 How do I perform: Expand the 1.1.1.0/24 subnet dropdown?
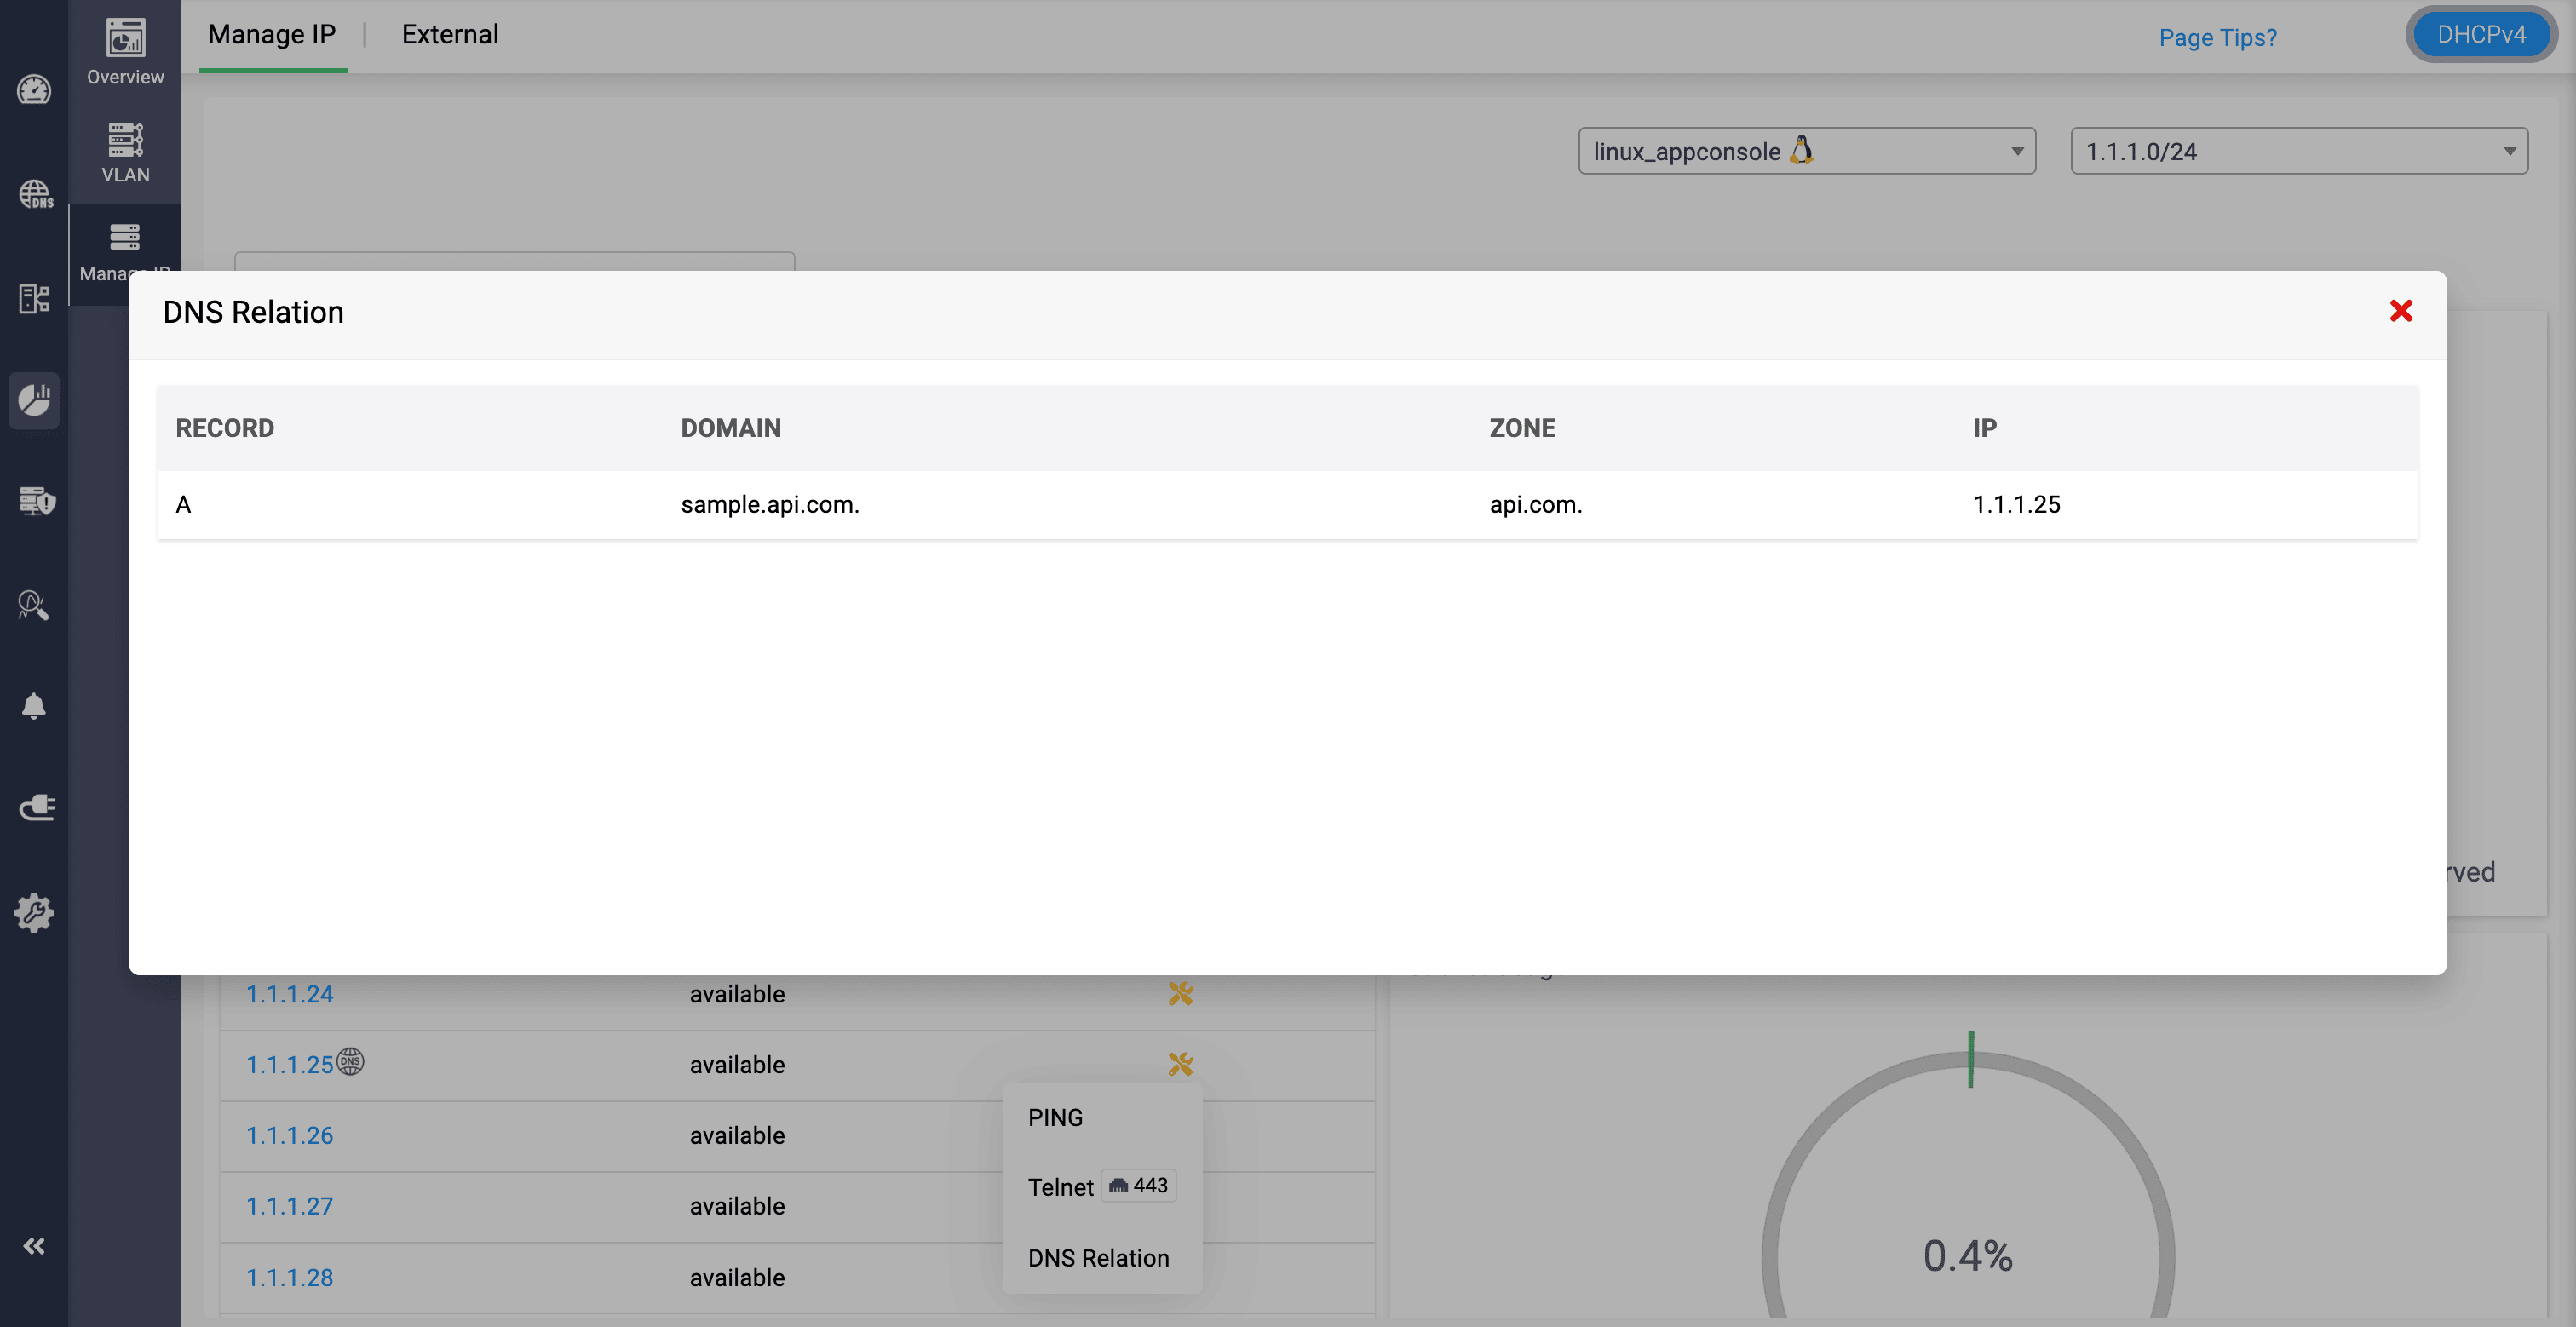click(x=2298, y=151)
